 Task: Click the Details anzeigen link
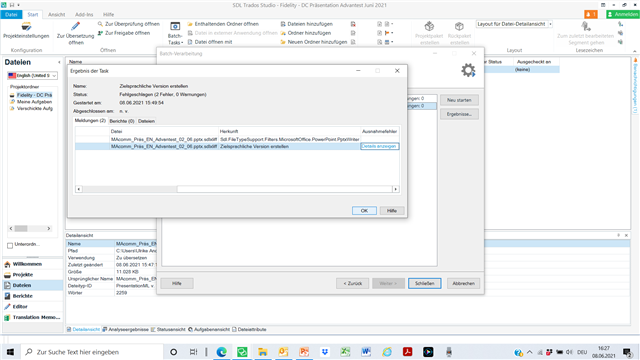pos(379,146)
